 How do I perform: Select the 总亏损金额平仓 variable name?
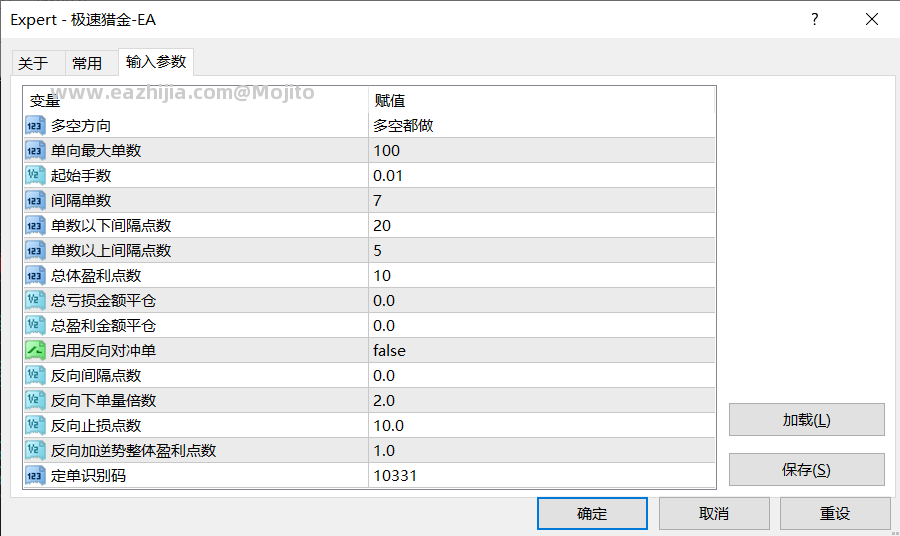tap(103, 301)
